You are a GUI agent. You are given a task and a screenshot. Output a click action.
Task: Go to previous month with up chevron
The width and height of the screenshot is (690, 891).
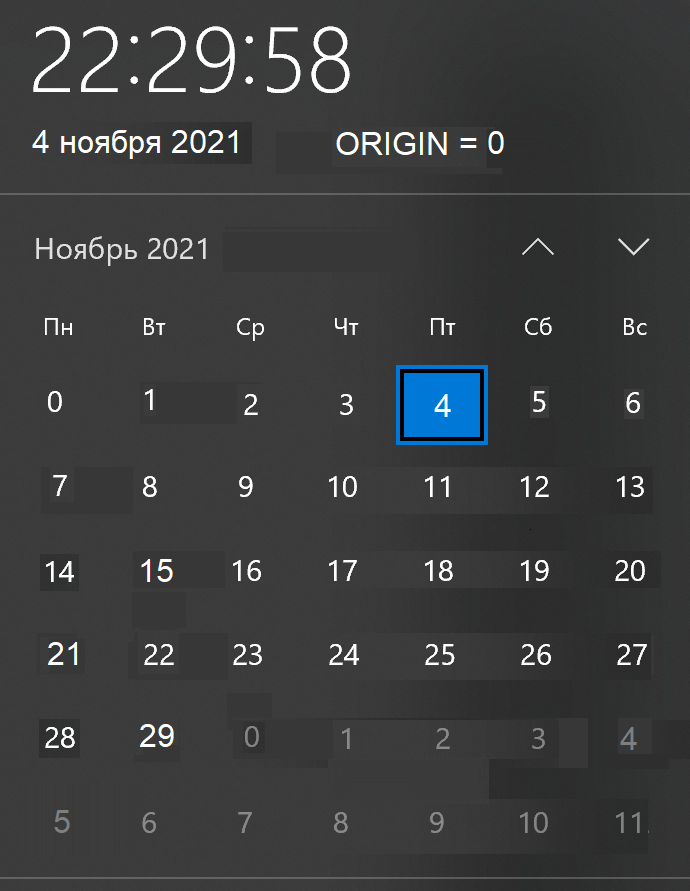pos(538,248)
